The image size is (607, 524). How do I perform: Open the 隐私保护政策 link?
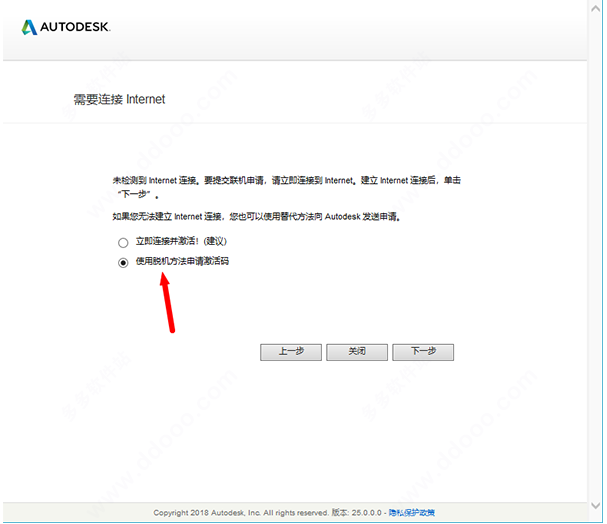click(411, 512)
